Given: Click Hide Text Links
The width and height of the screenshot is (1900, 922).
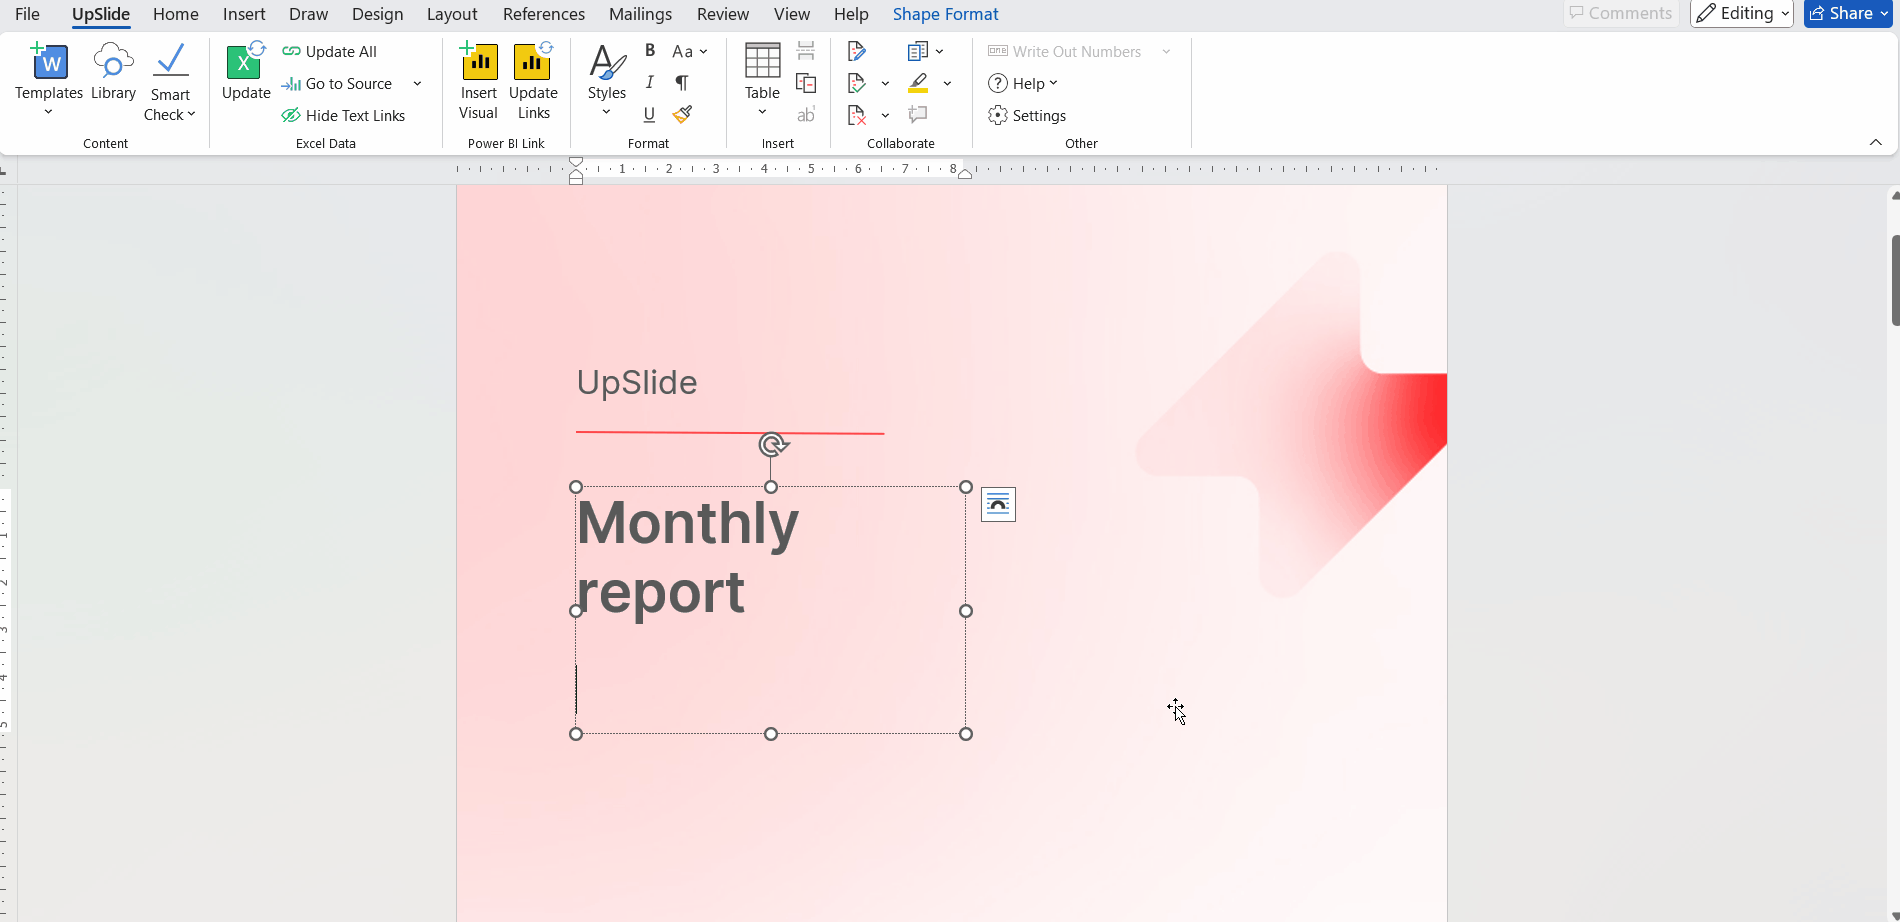Looking at the screenshot, I should click(343, 116).
